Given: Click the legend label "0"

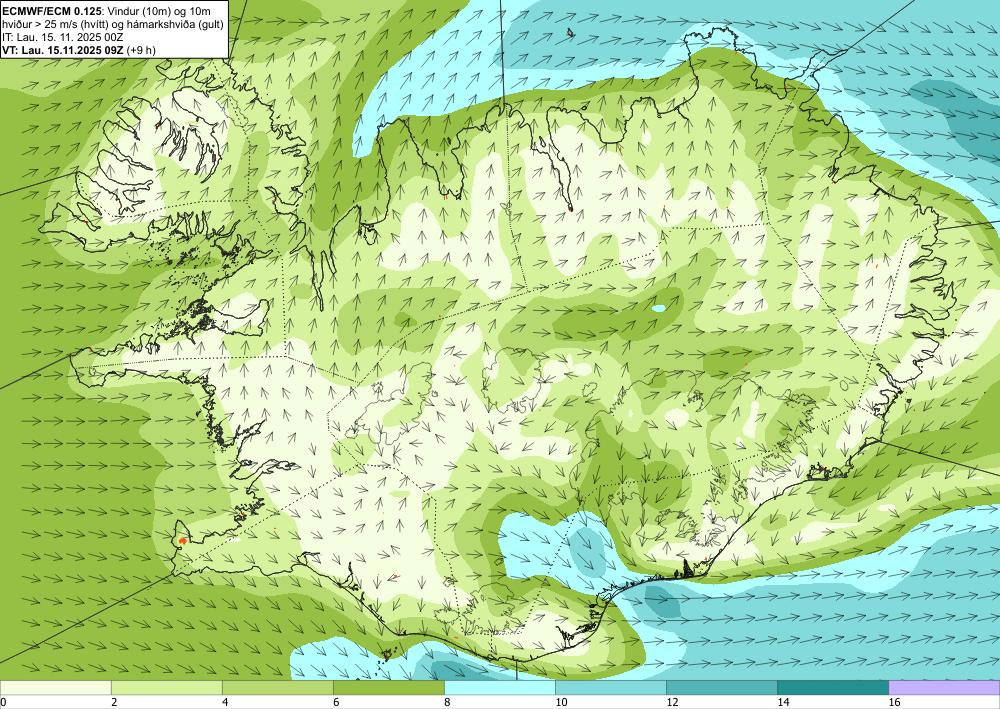Looking at the screenshot, I should coord(3,702).
